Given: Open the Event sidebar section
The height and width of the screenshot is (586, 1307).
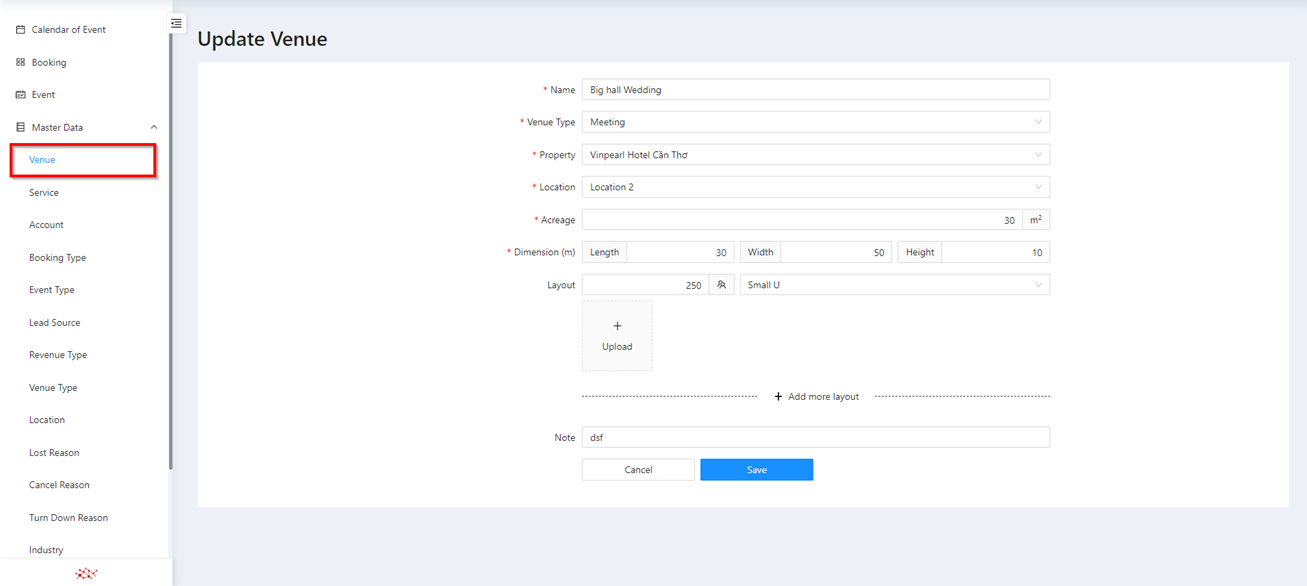Looking at the screenshot, I should pos(43,95).
